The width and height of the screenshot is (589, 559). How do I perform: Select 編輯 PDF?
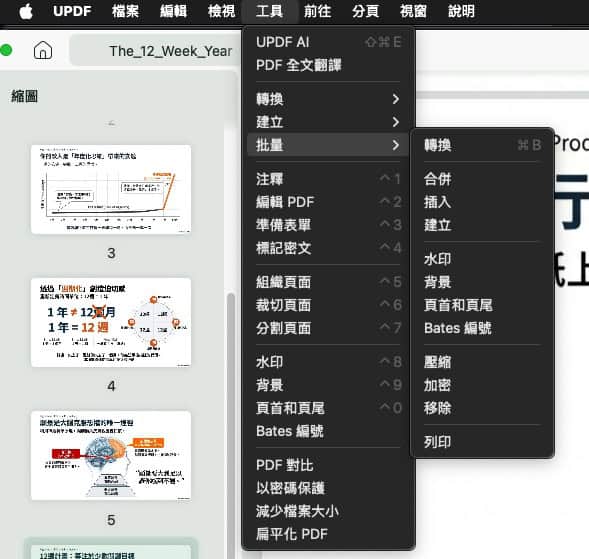point(328,202)
